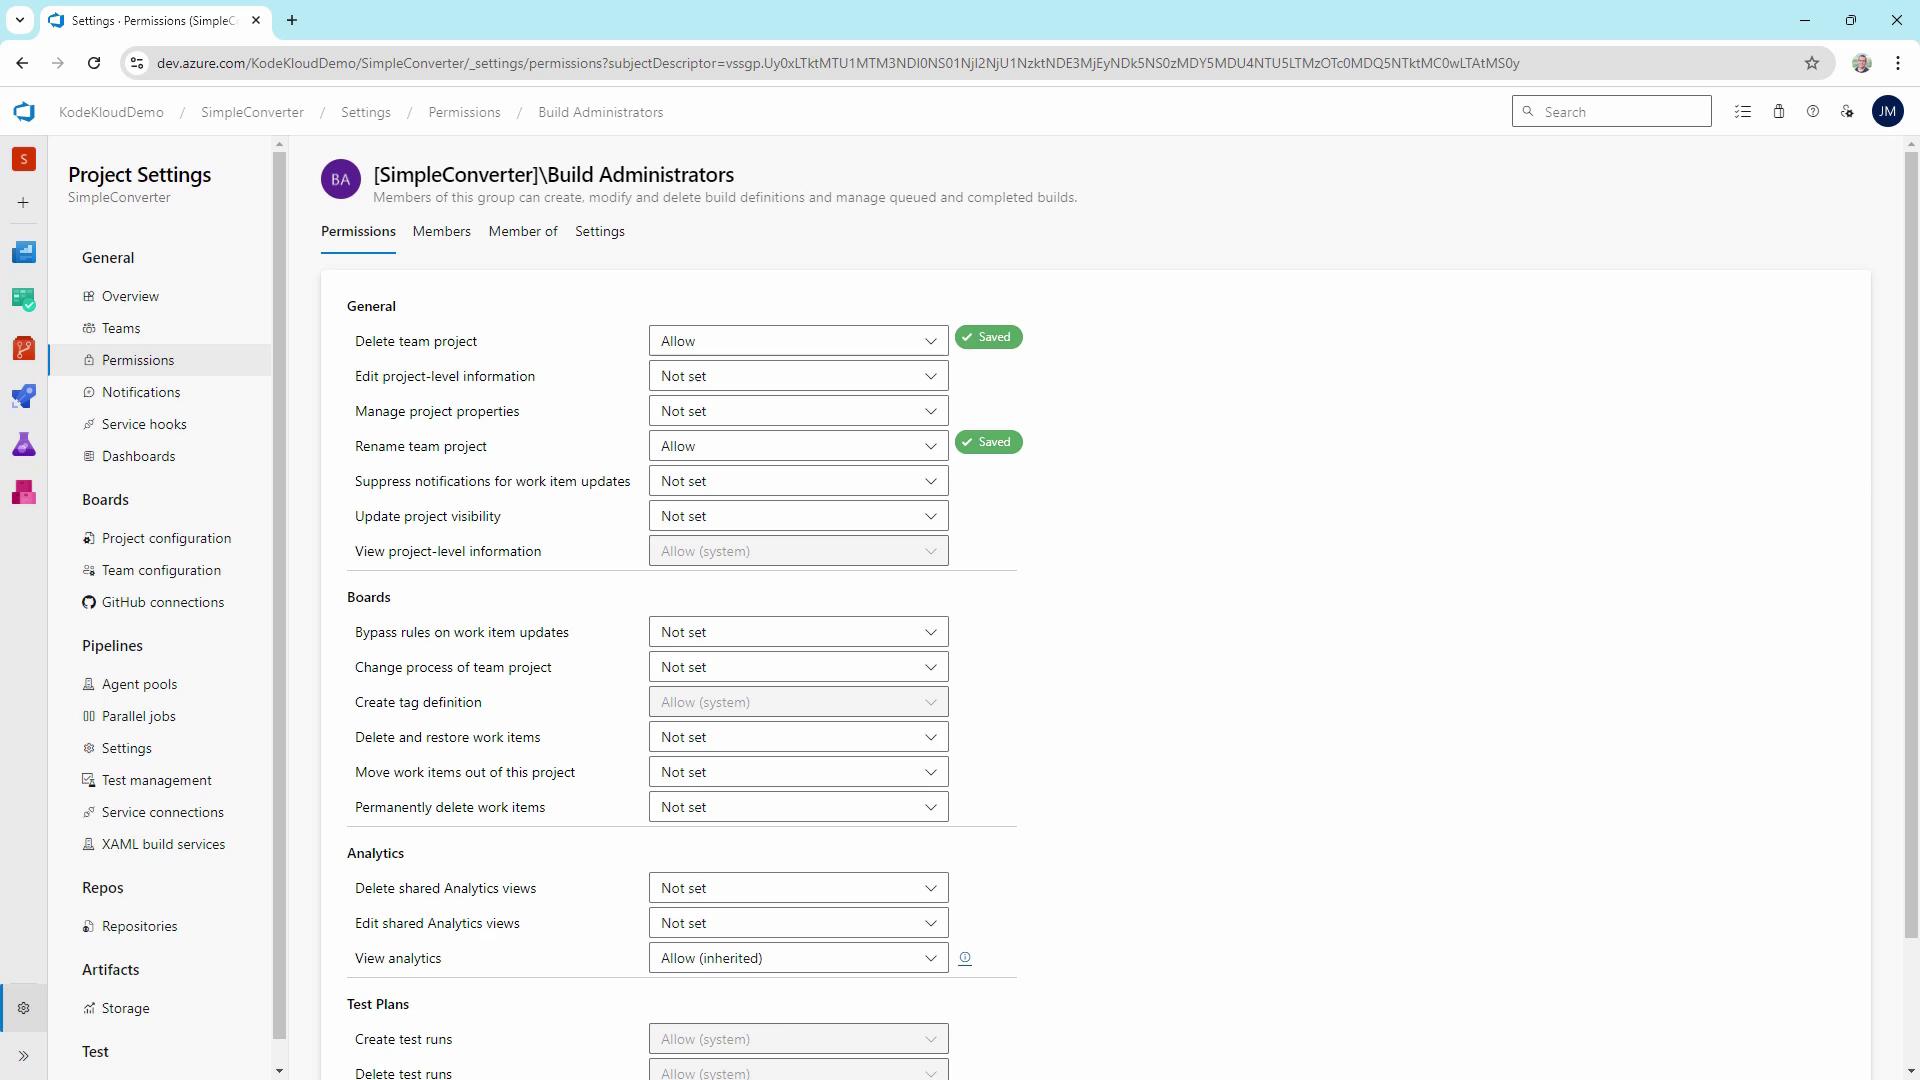This screenshot has width=1920, height=1080.
Task: Open Test Plans flask icon
Action: (x=24, y=444)
